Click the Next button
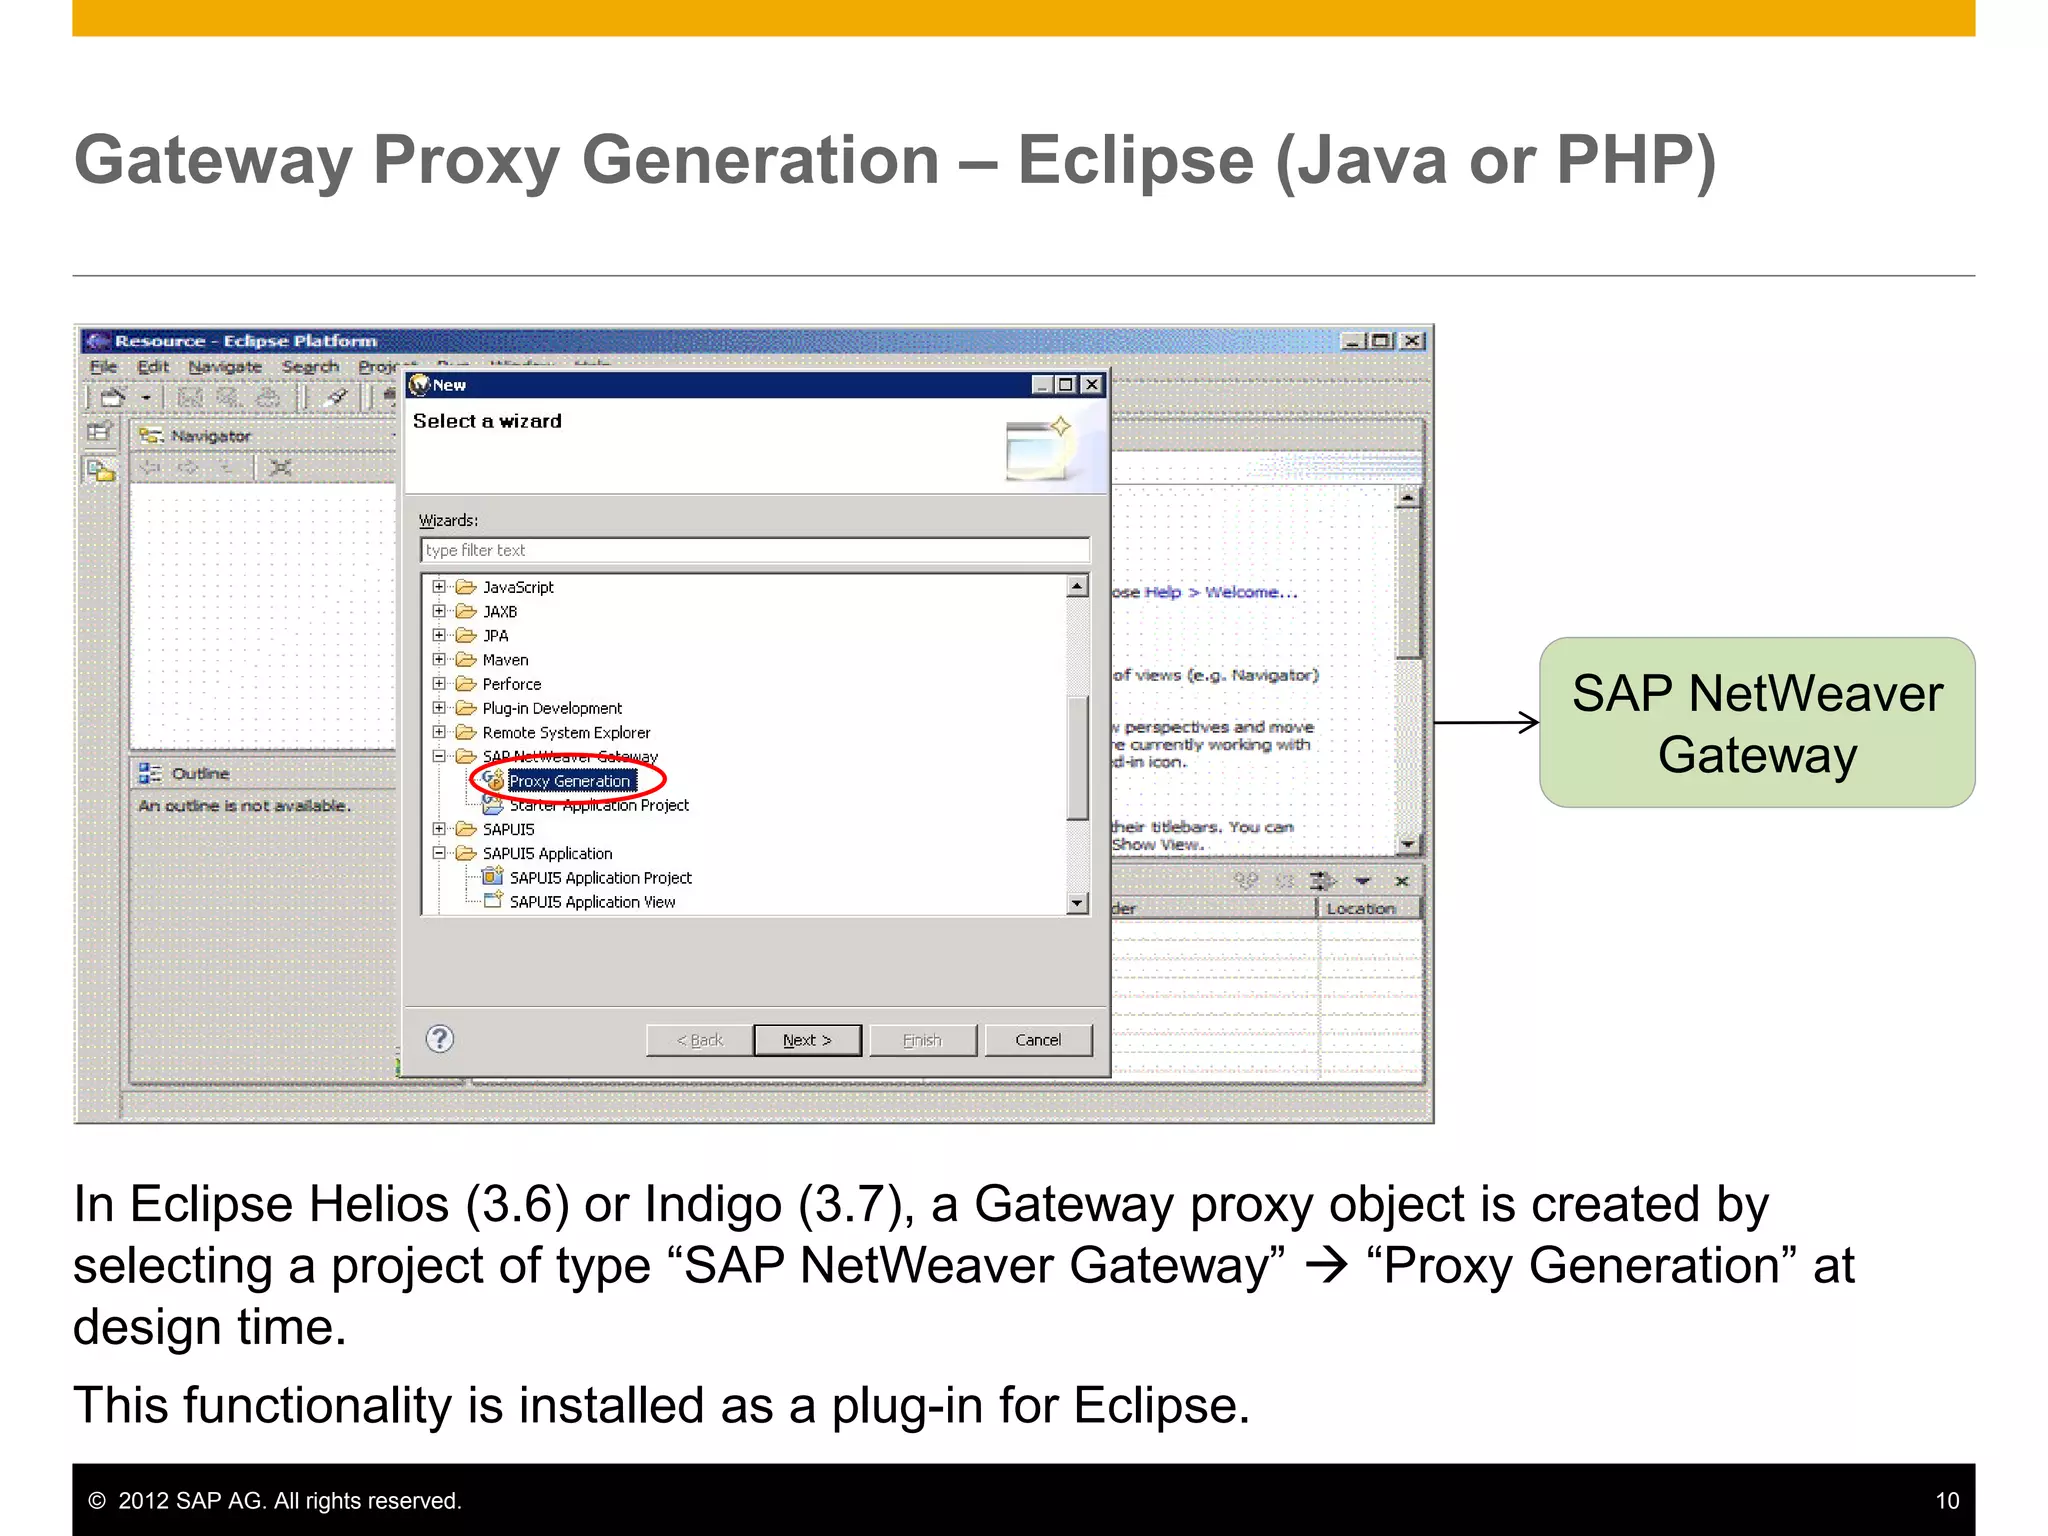Viewport: 2048px width, 1536px height. pyautogui.click(x=807, y=1040)
